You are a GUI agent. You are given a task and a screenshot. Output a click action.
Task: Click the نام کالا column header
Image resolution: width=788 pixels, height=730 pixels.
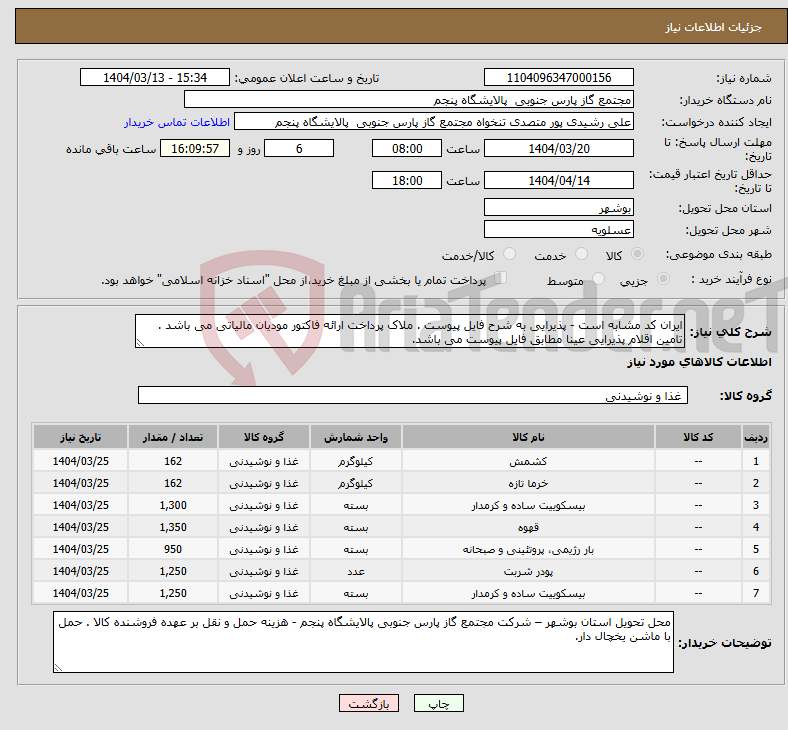(528, 437)
